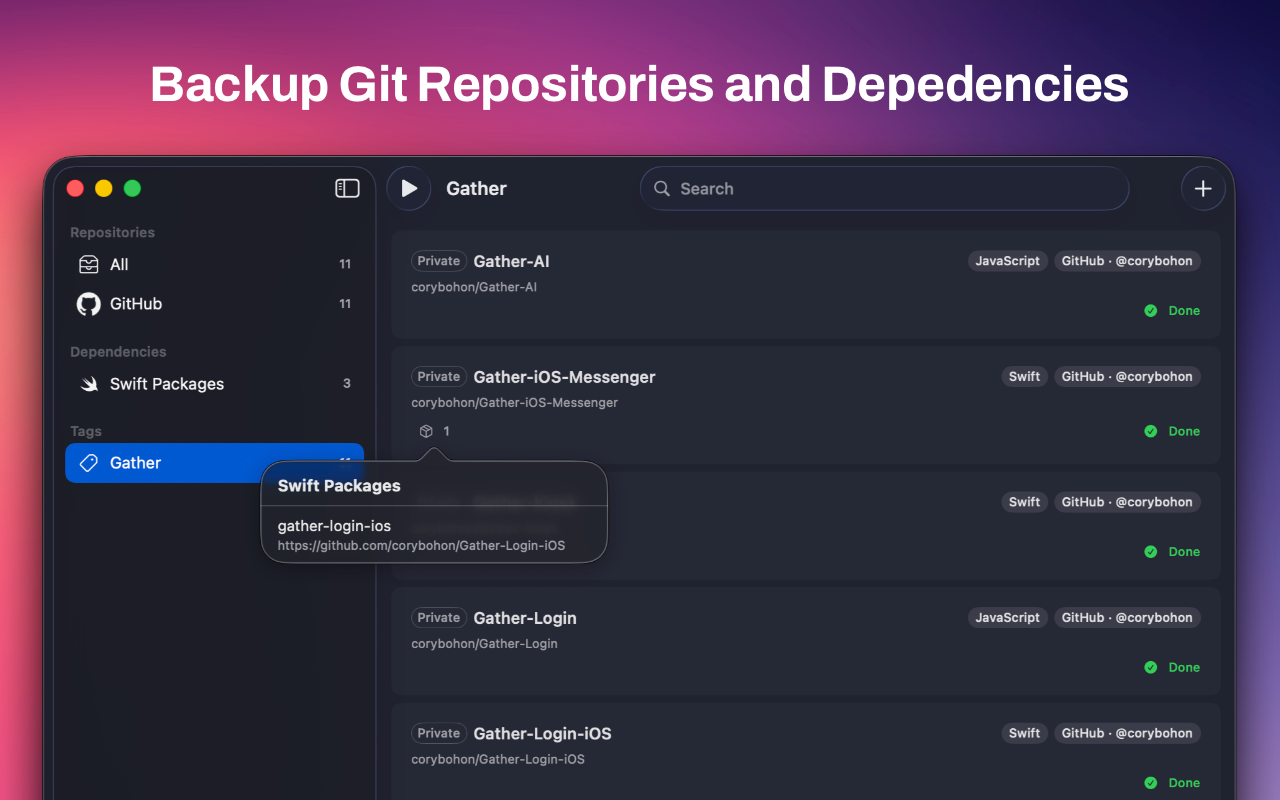Screen dimensions: 1280x800
Task: Click GitHub @corybohon tag on Gather-Login-iOS
Action: (x=1127, y=733)
